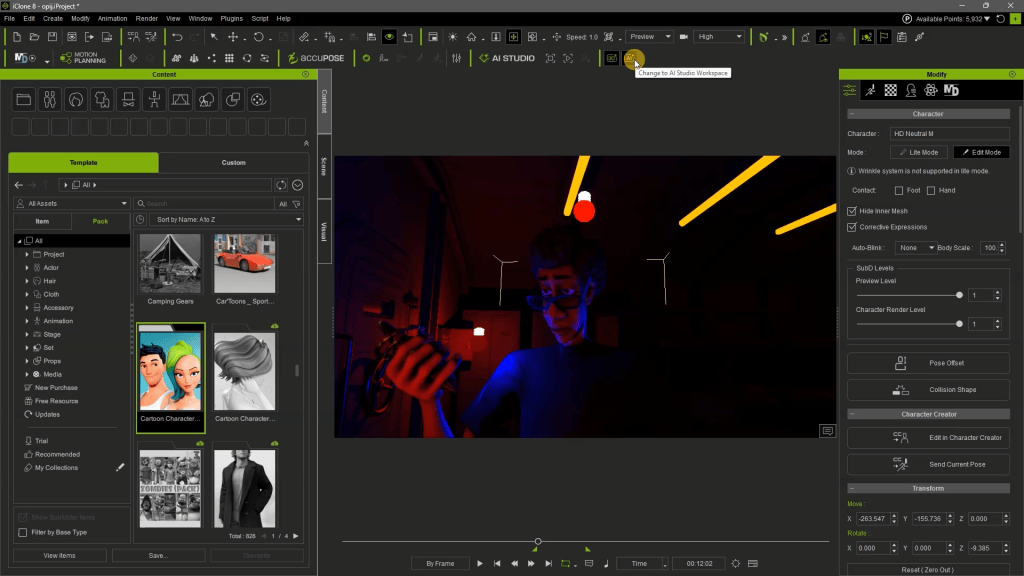Toggle timeline loop playback button
This screenshot has height=576, width=1024.
tap(566, 564)
